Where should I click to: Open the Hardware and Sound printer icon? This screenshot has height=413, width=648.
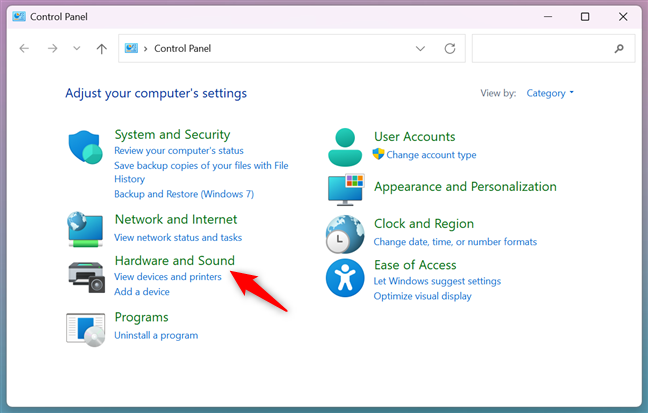point(86,277)
